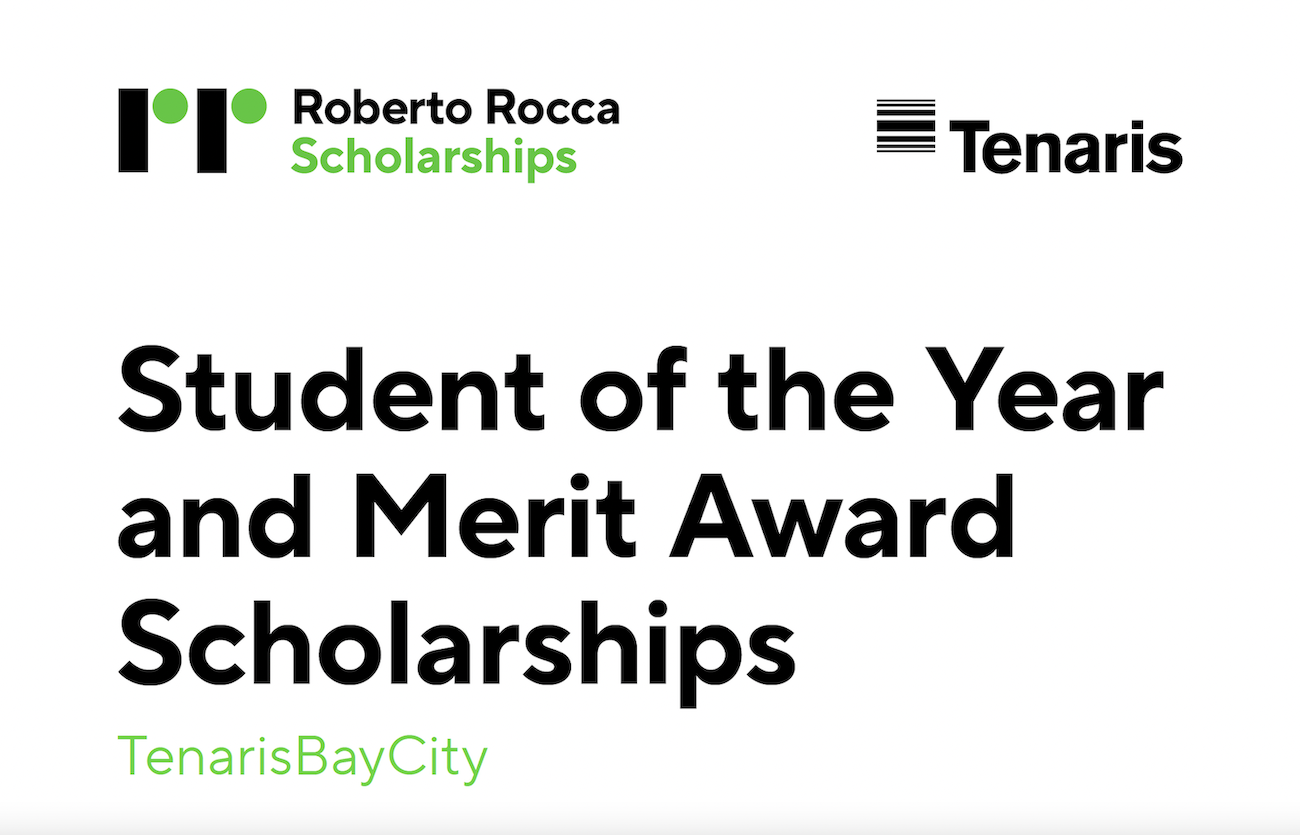
Task: Click the first green dot in rr logo
Action: (172, 106)
